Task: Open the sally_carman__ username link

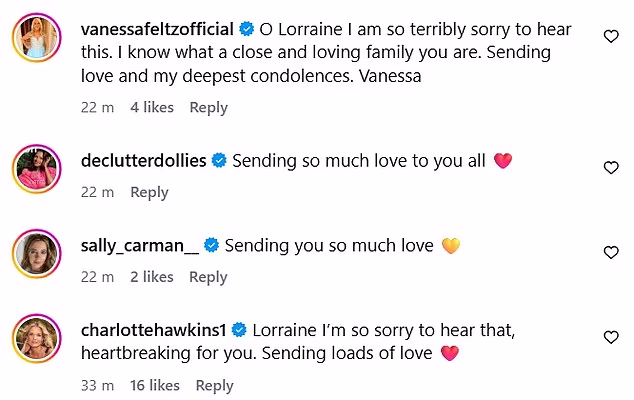Action: tap(140, 245)
